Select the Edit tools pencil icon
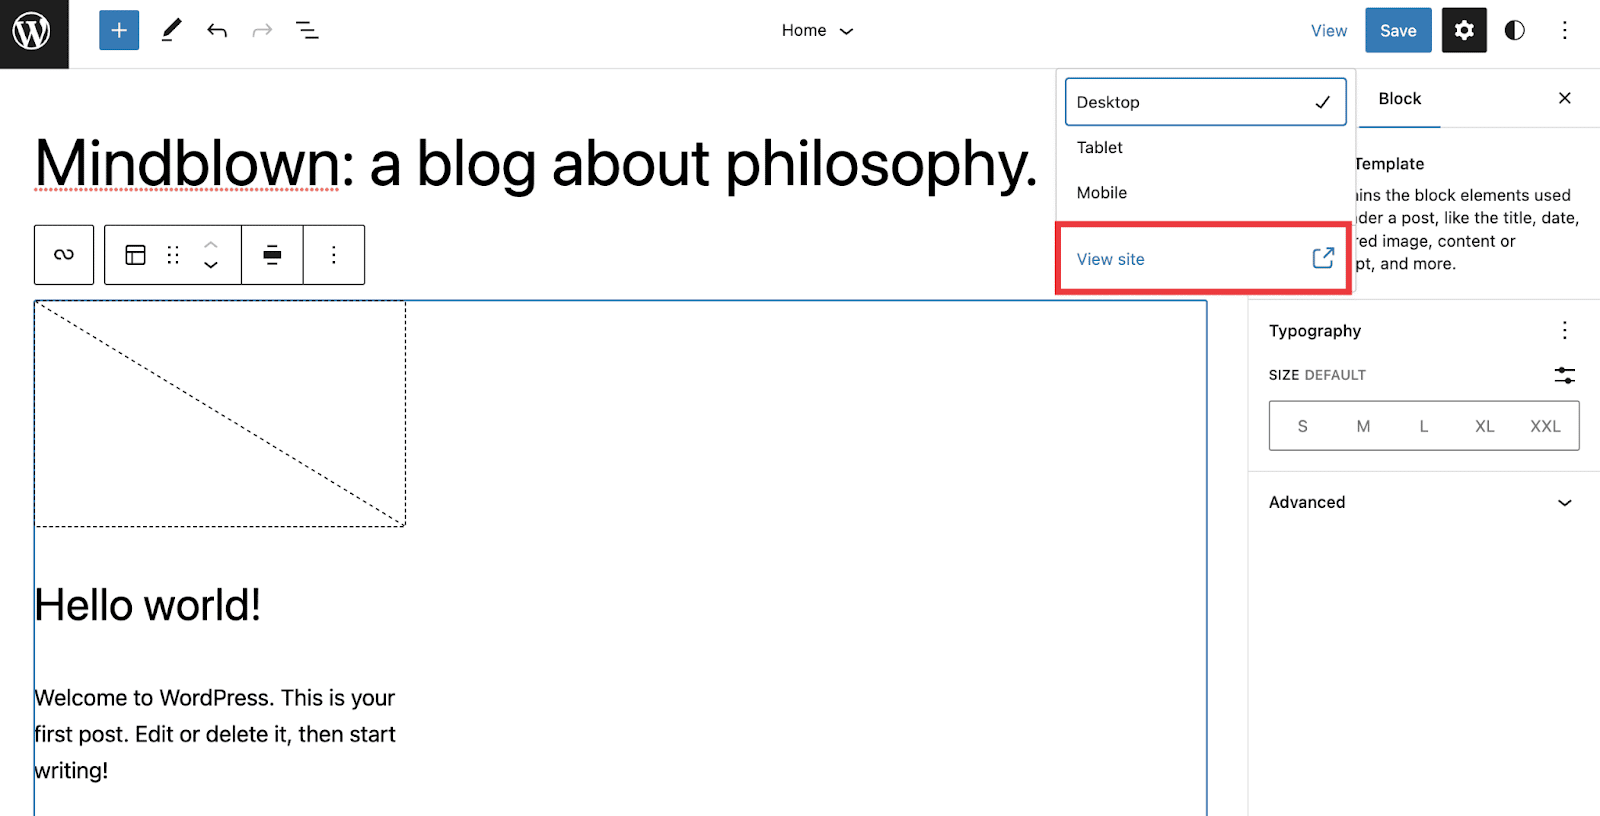Image resolution: width=1600 pixels, height=816 pixels. pyautogui.click(x=172, y=30)
